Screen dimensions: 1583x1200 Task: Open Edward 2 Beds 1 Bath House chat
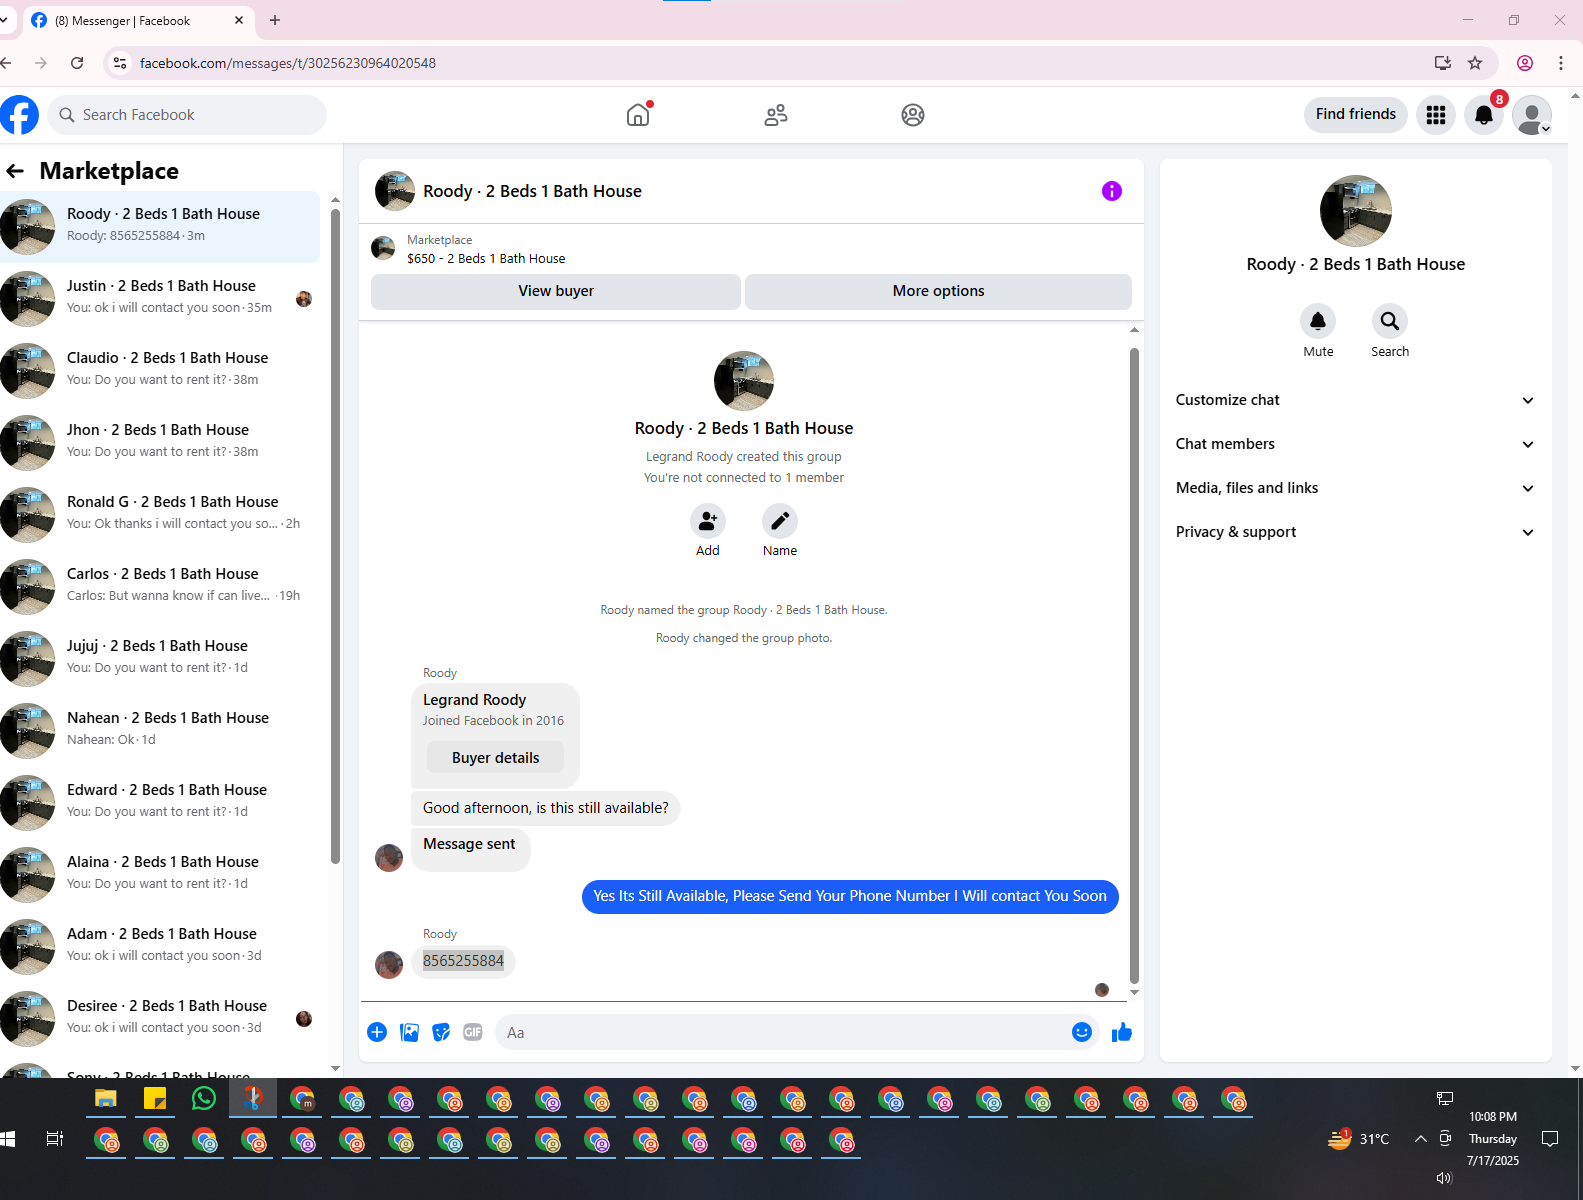(160, 803)
